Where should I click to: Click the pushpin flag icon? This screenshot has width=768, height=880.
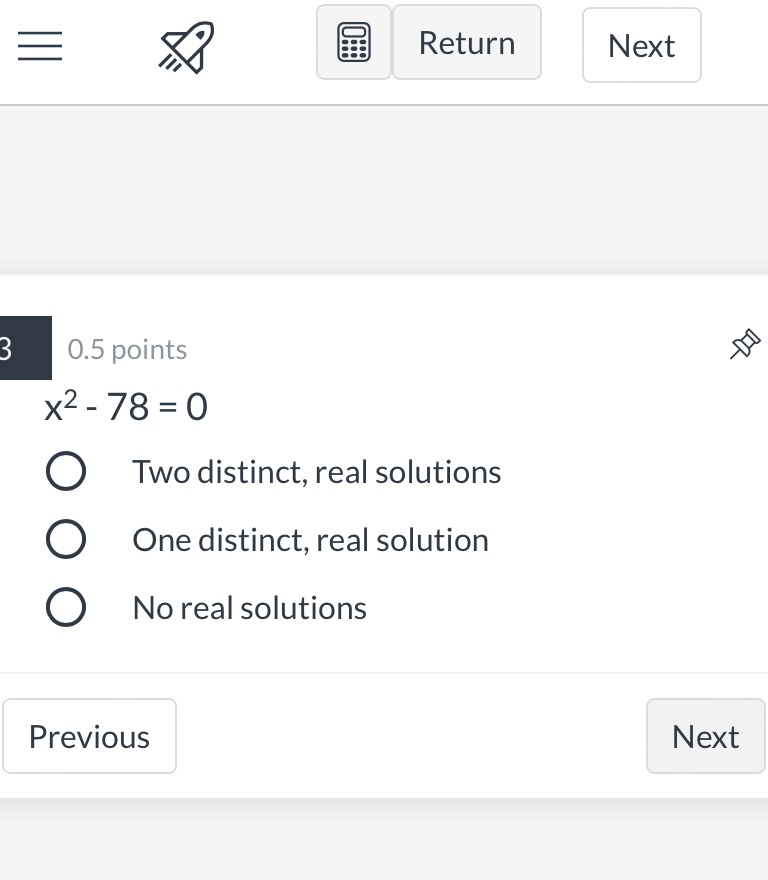point(745,345)
